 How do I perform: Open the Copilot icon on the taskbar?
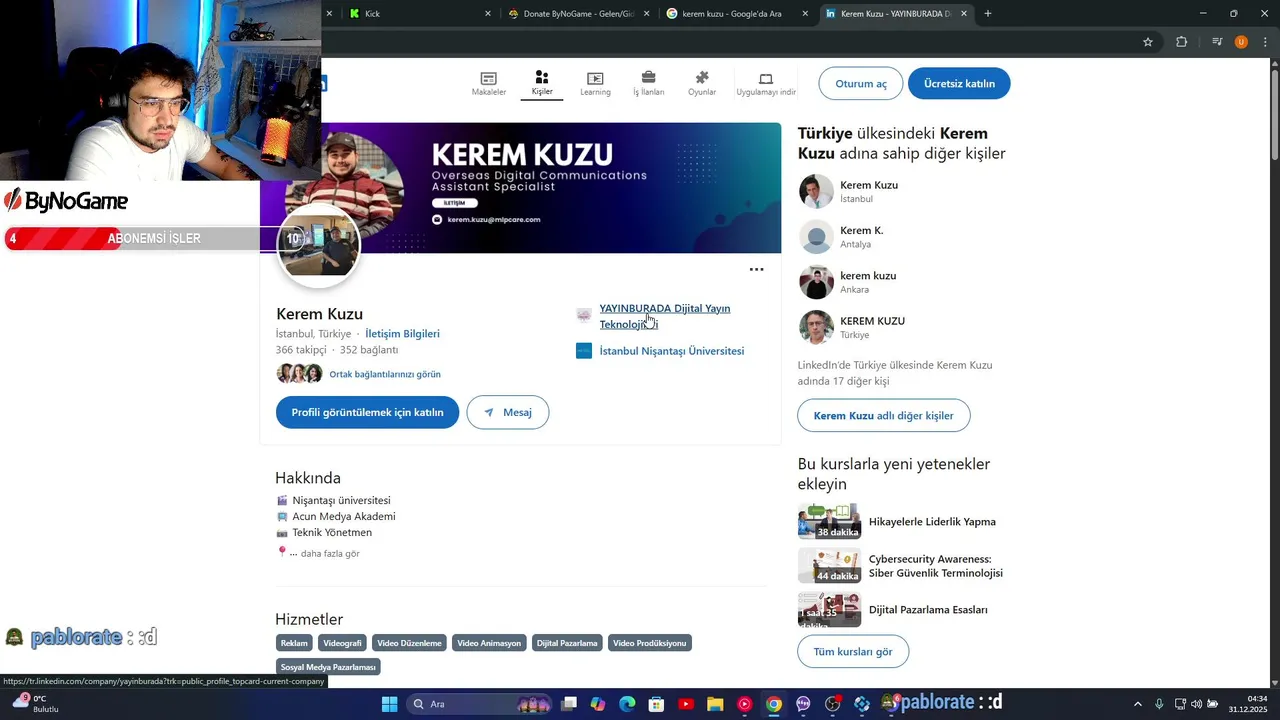pos(598,704)
